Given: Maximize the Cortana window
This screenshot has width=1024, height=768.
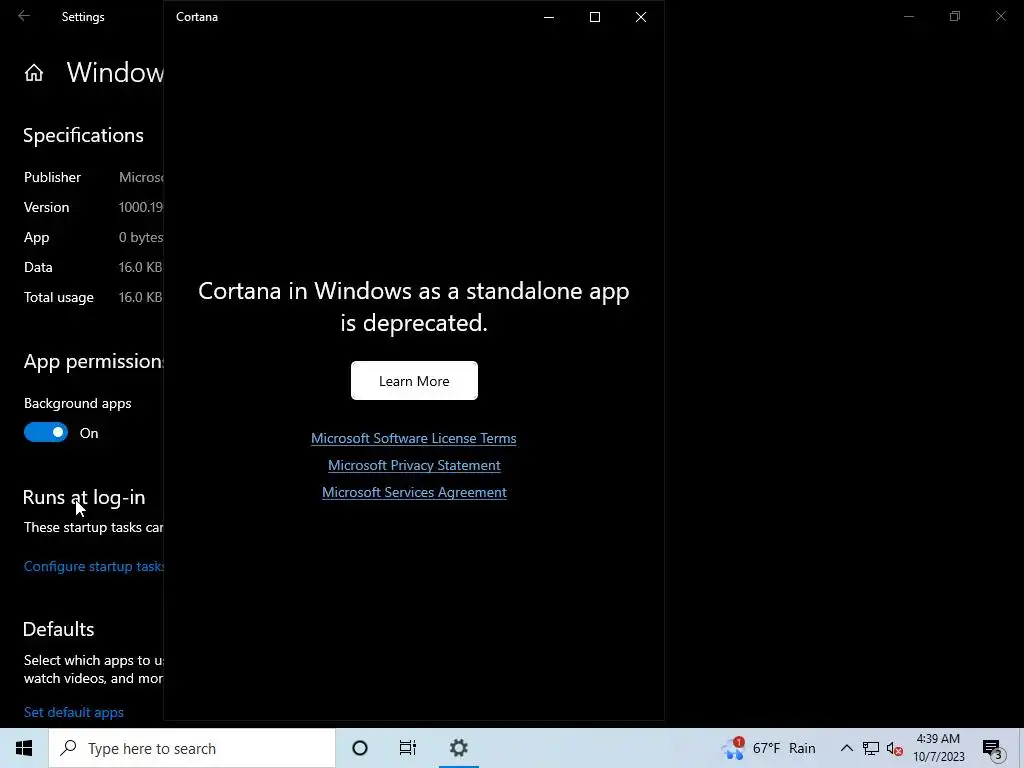Looking at the screenshot, I should click(x=595, y=17).
